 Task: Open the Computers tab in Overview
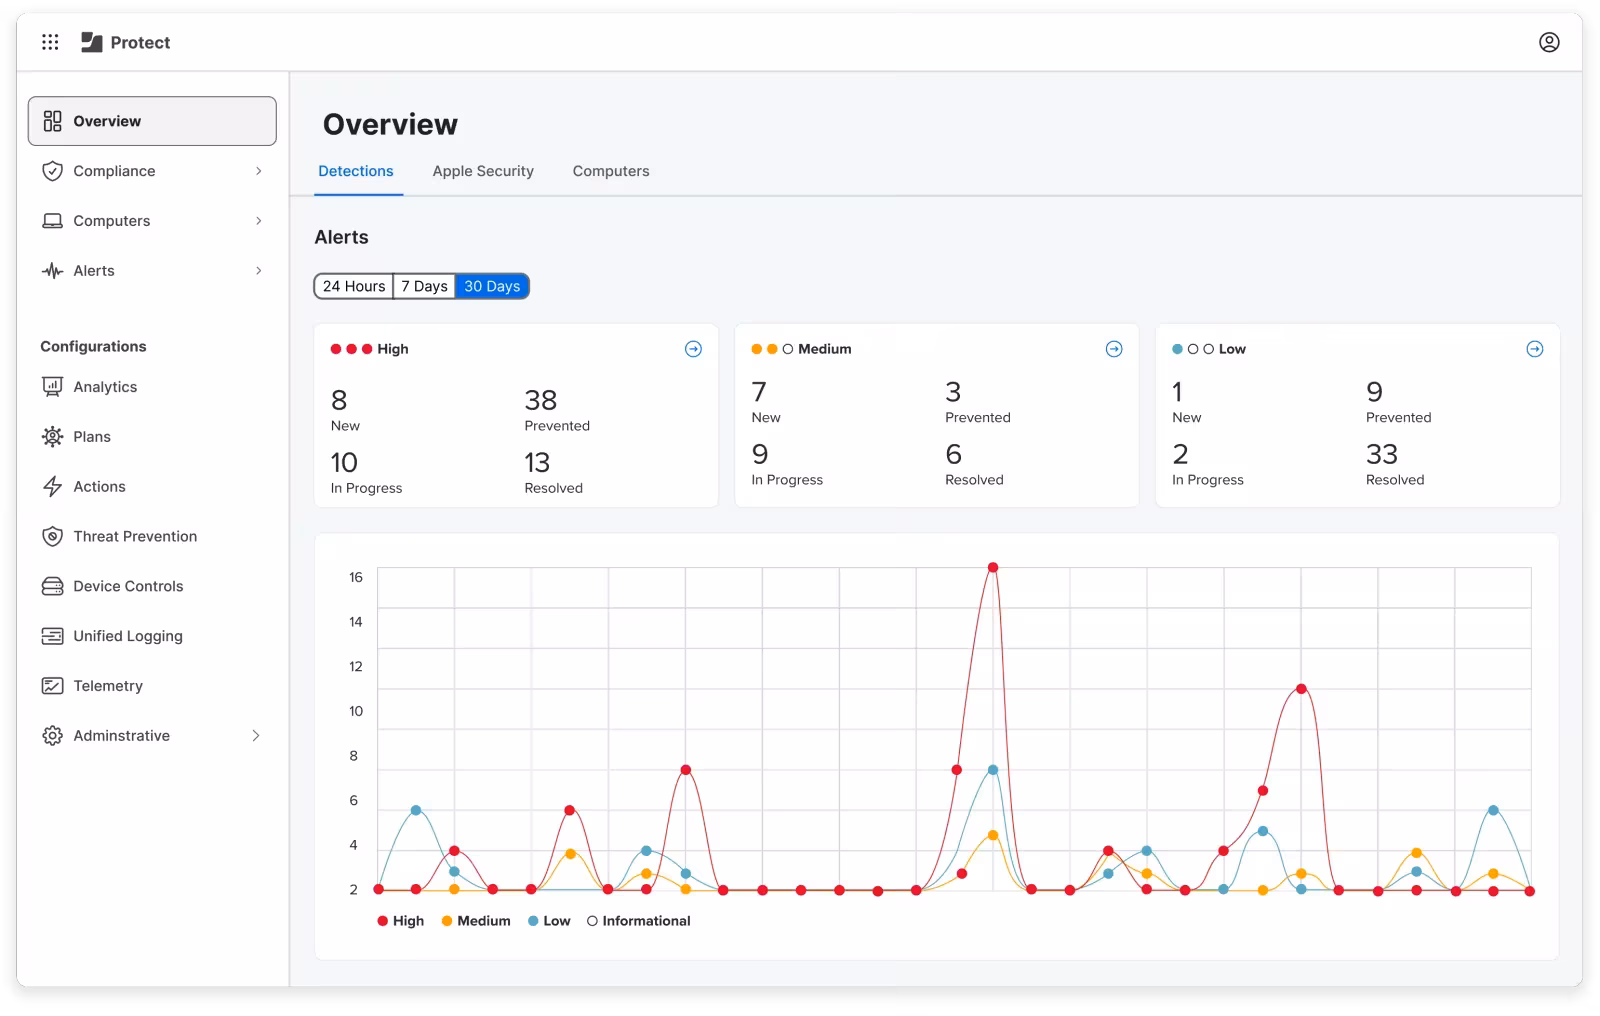[611, 171]
